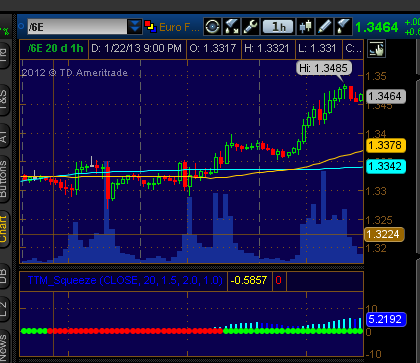Click the /6E symbol input field
420x363 pixels.
77,27
